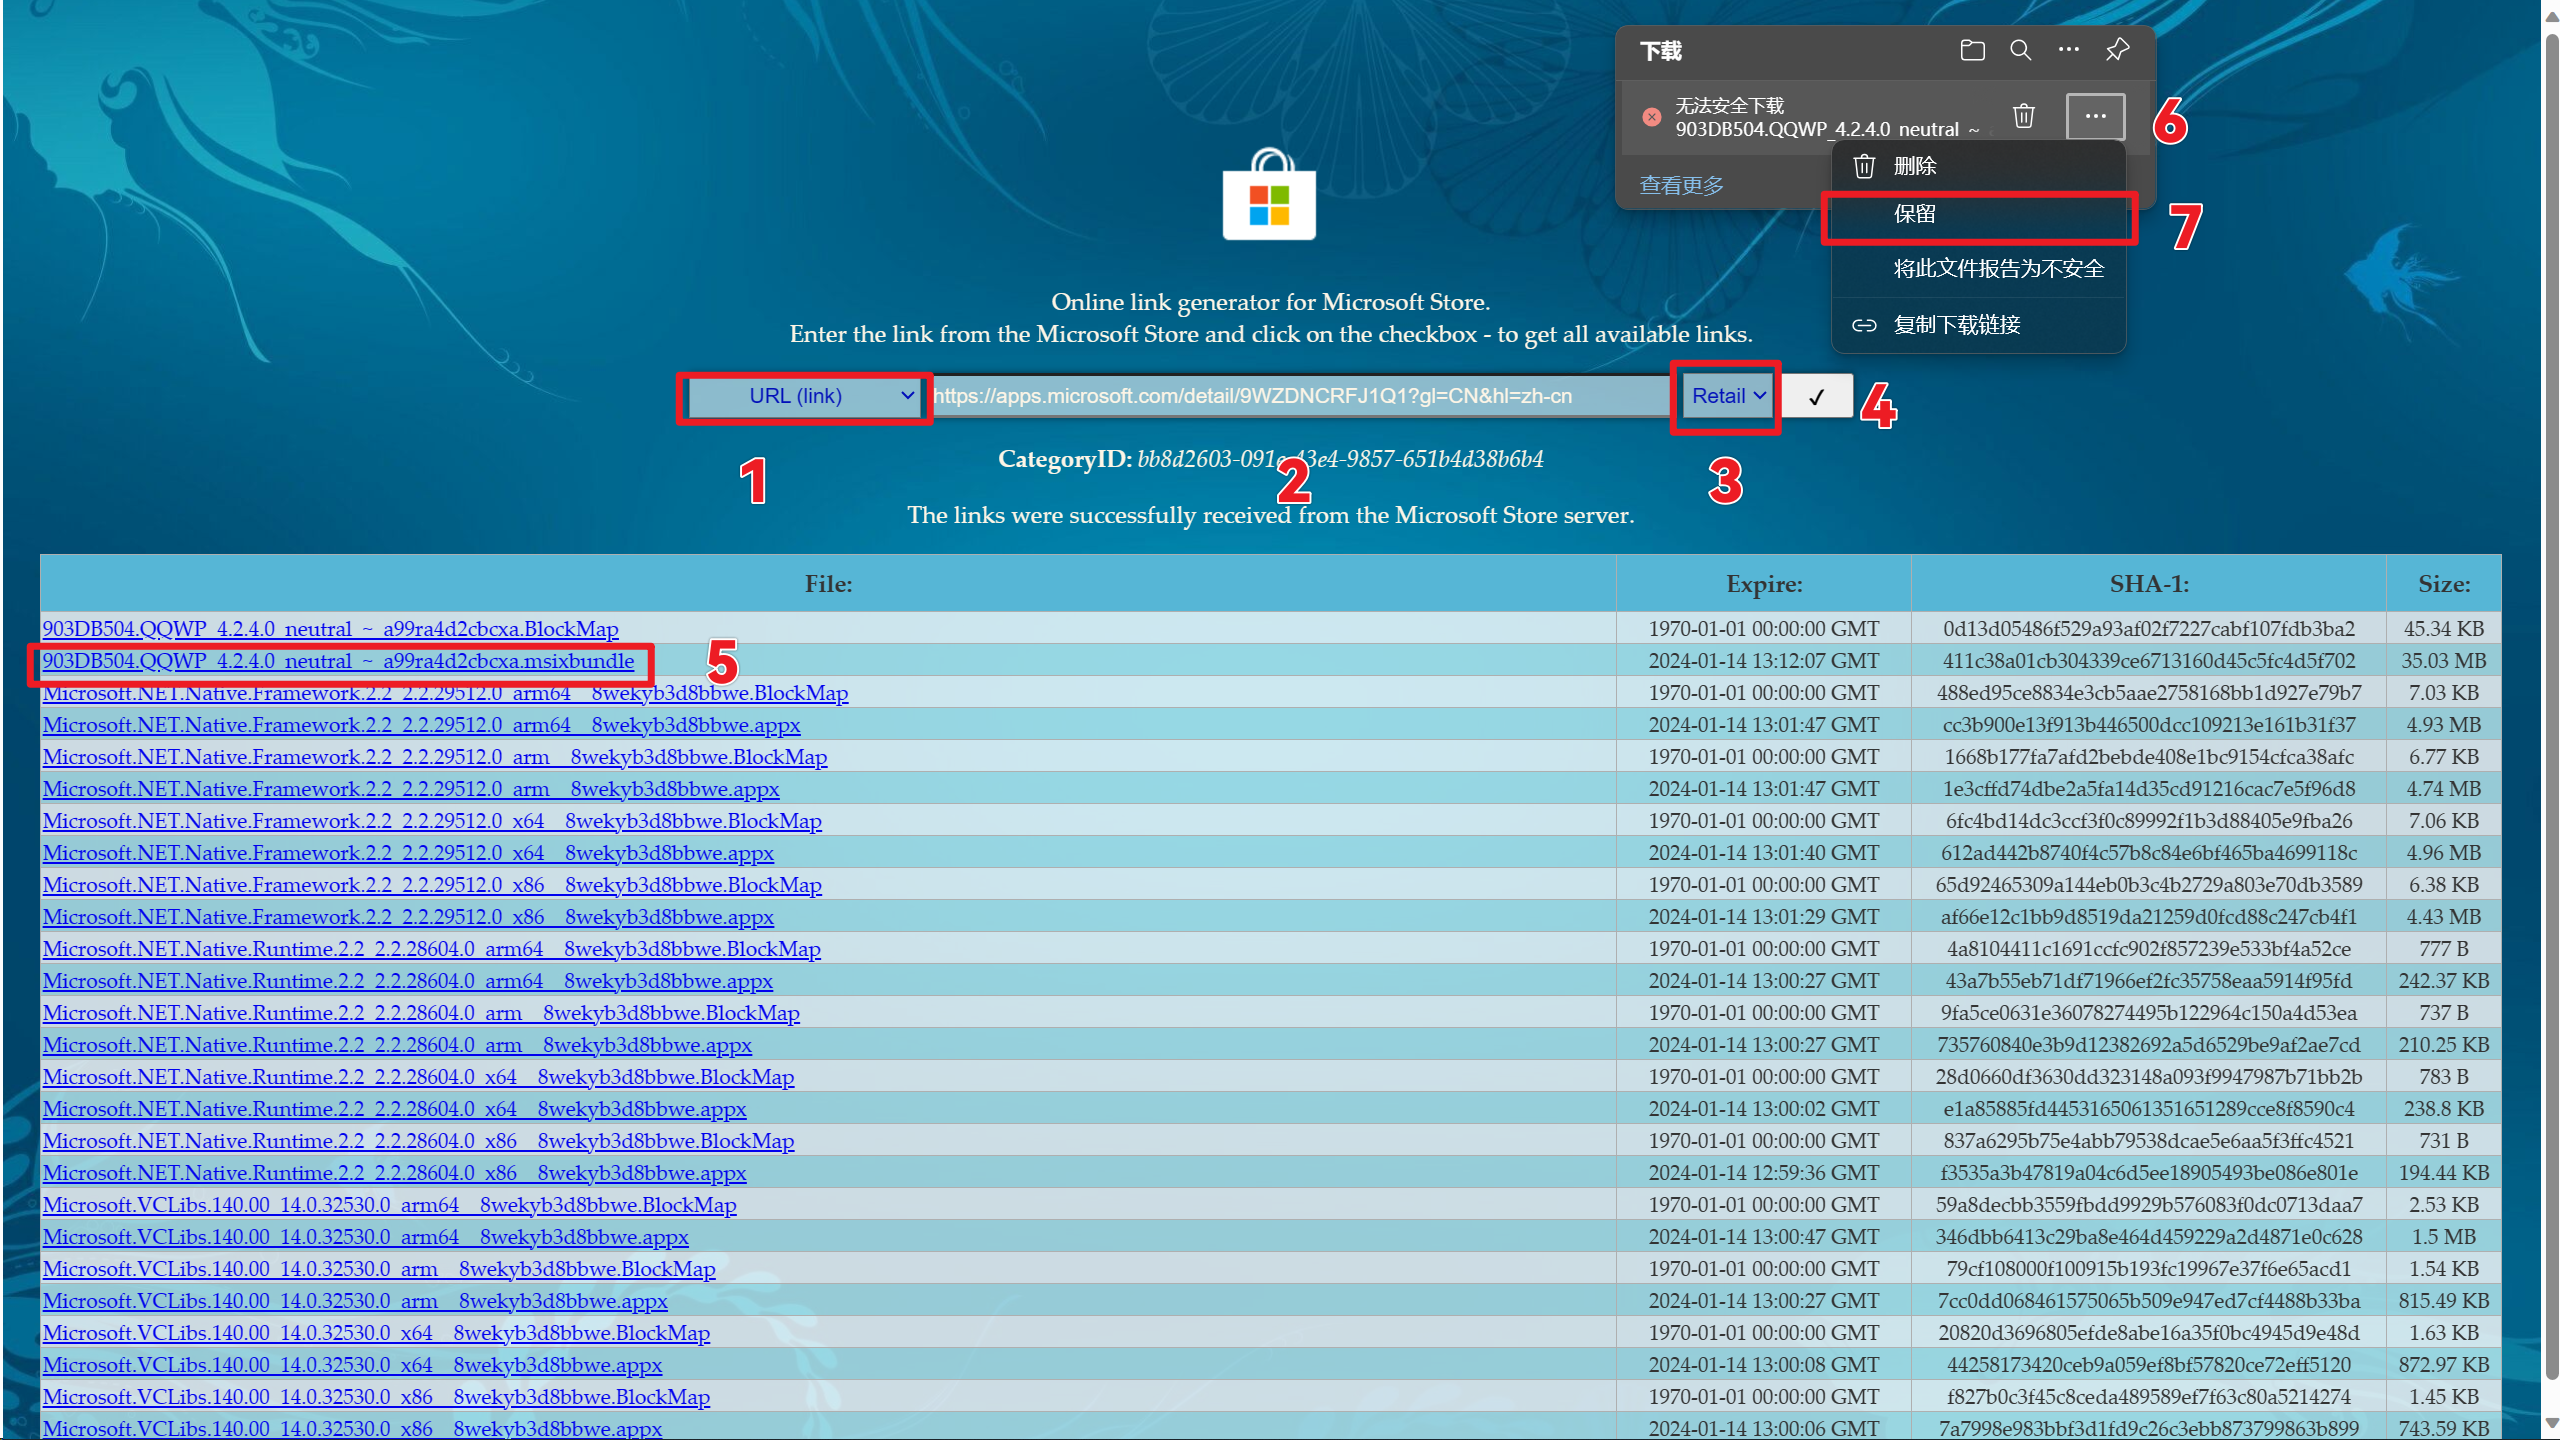Open more options in the download panel header
This screenshot has height=1440, width=2560.
[x=2068, y=49]
